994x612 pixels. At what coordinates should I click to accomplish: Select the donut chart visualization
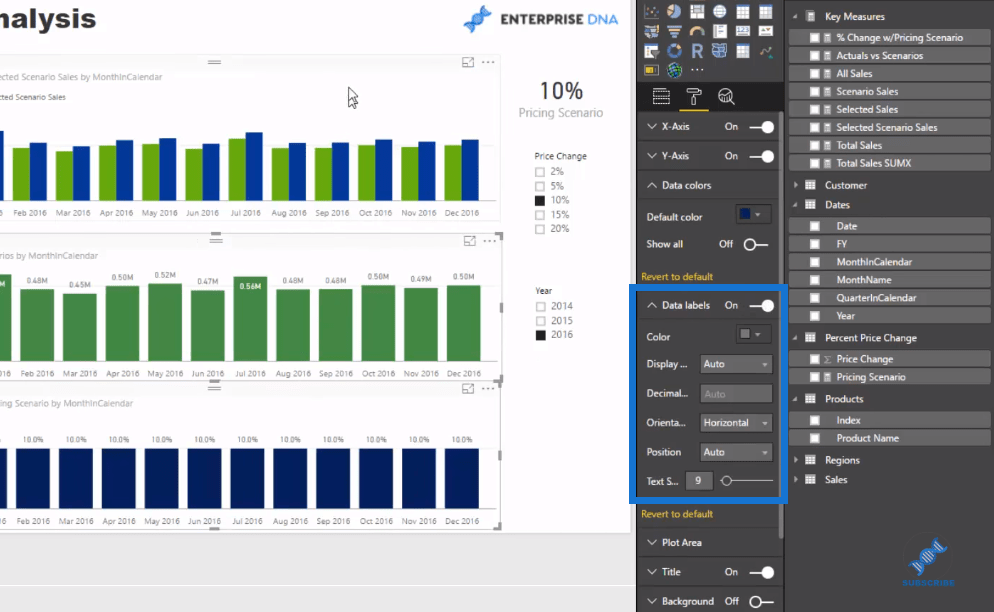pyautogui.click(x=674, y=51)
